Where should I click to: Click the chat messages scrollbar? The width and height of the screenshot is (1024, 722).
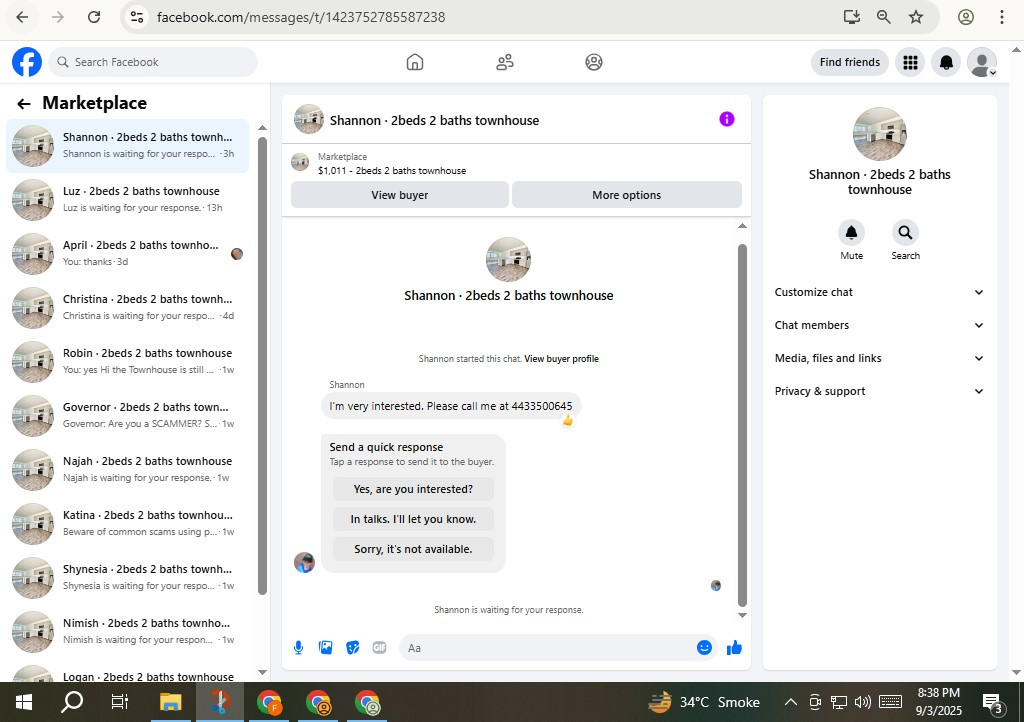pyautogui.click(x=742, y=425)
